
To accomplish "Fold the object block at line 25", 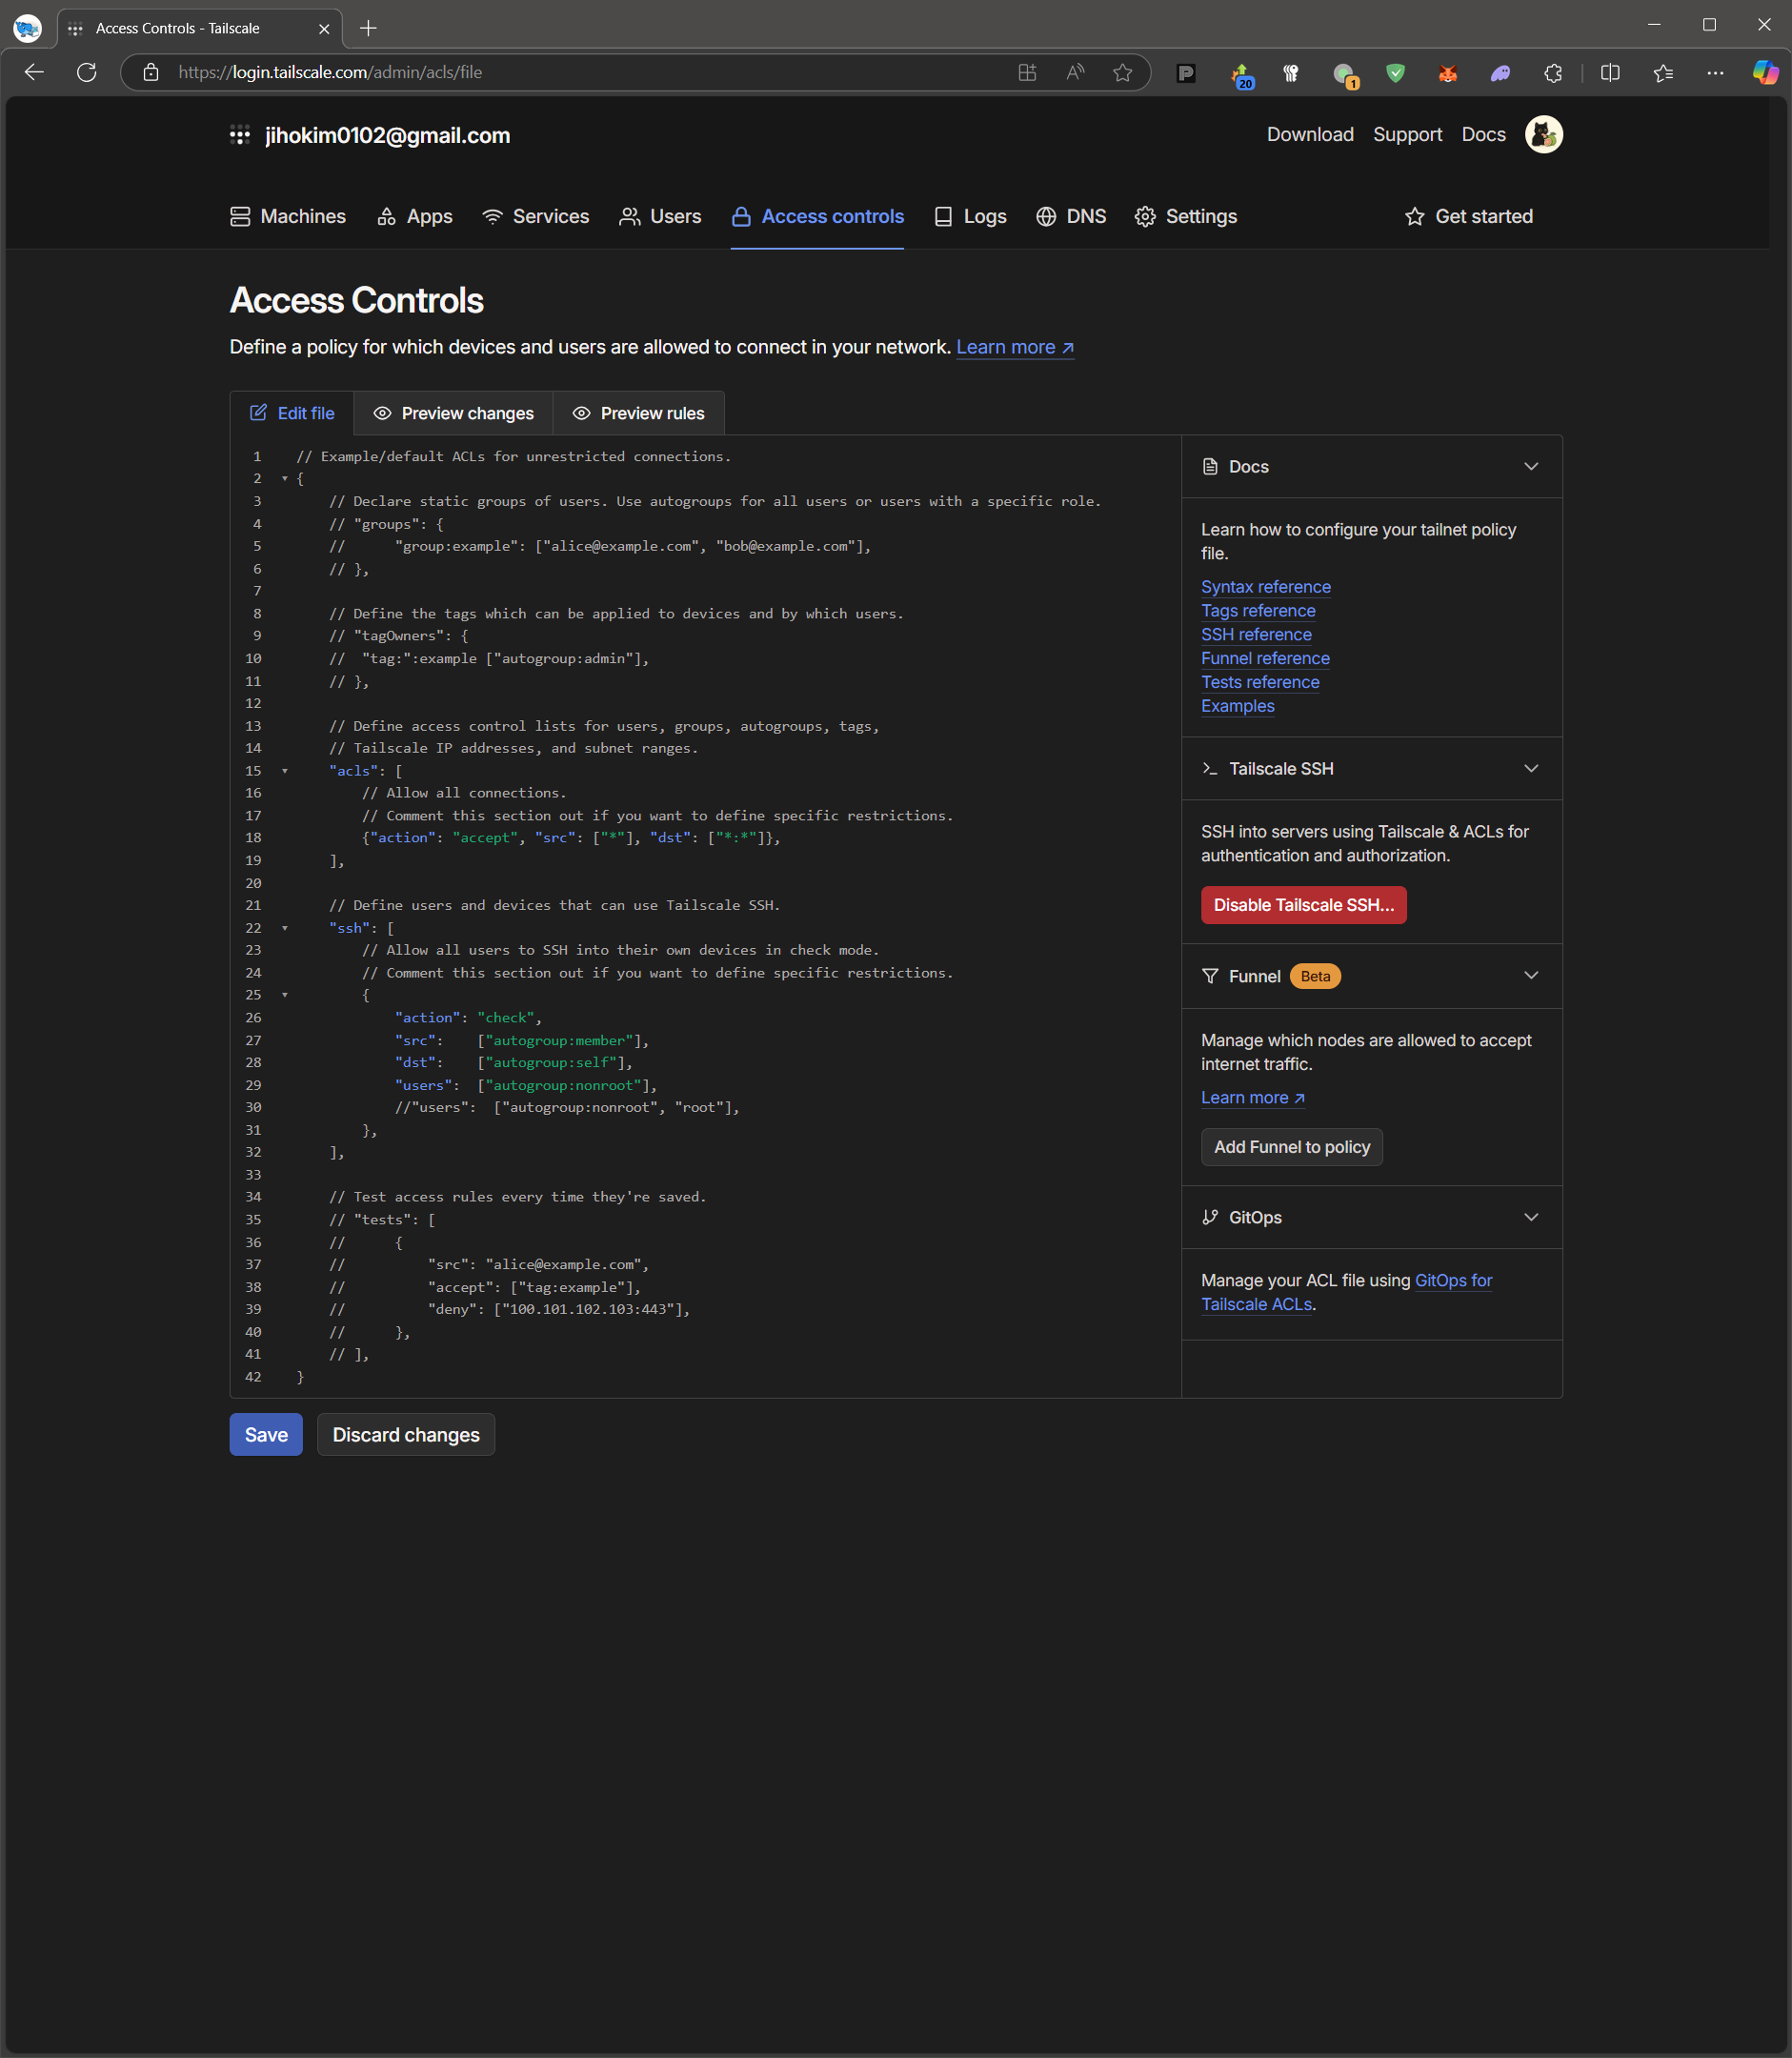I will point(285,995).
